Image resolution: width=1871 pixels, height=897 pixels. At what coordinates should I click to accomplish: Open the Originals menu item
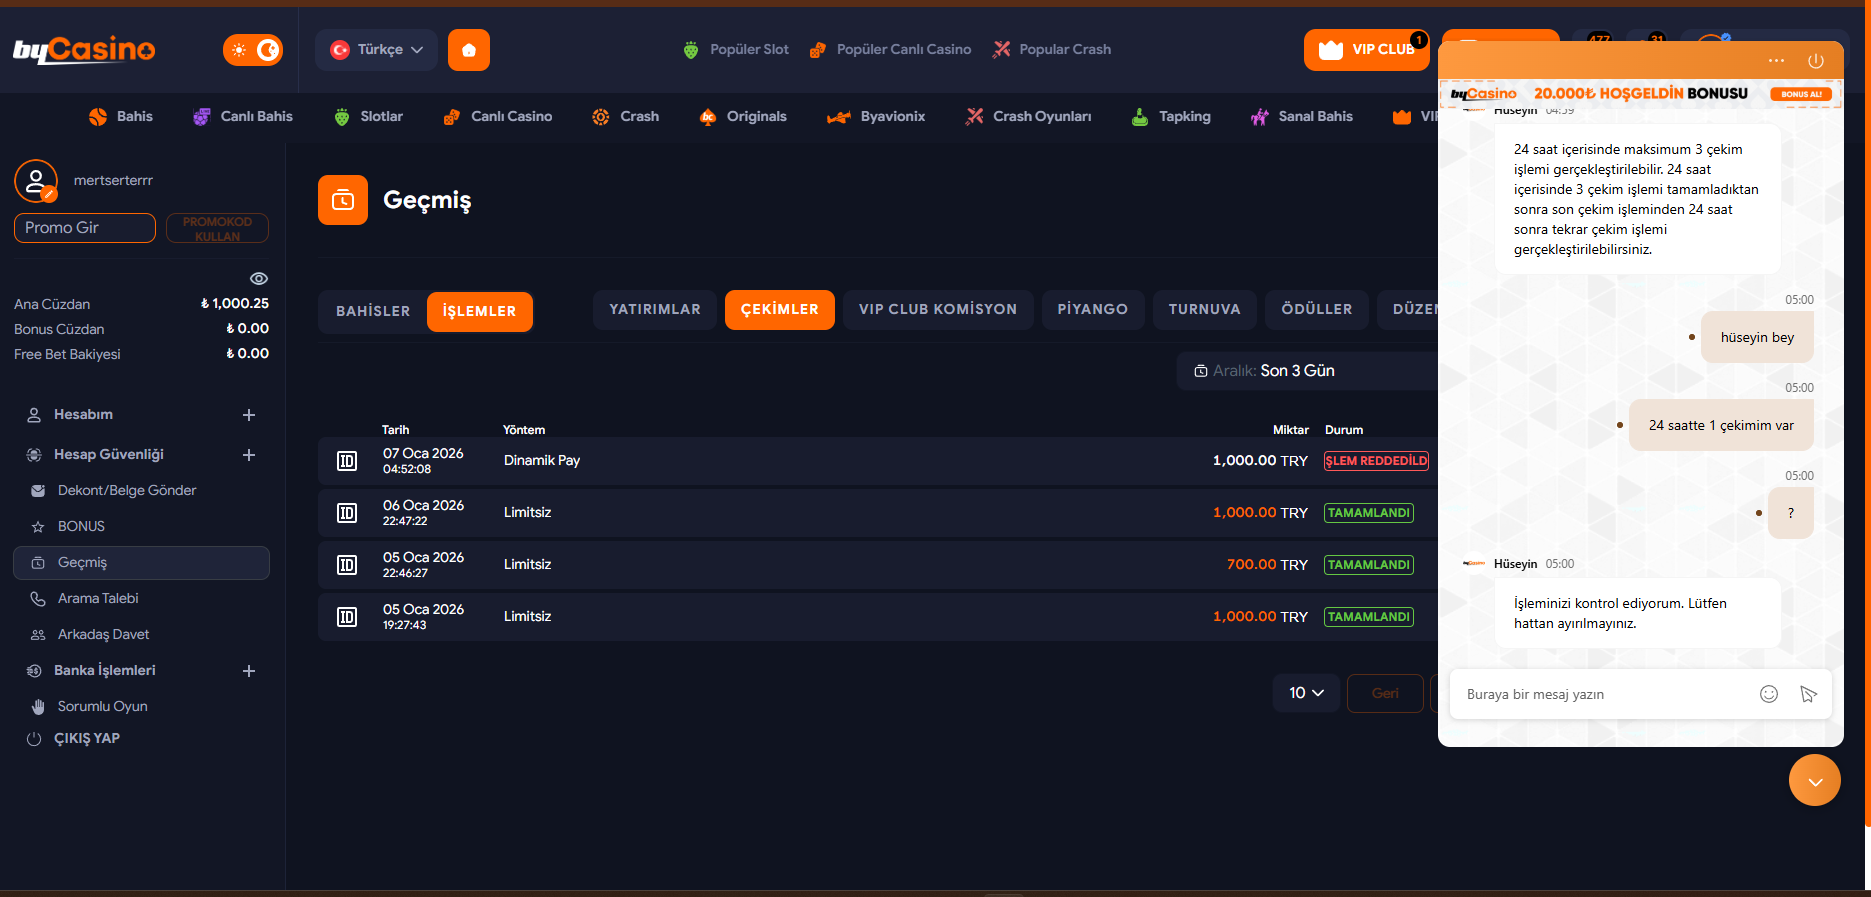pos(743,116)
